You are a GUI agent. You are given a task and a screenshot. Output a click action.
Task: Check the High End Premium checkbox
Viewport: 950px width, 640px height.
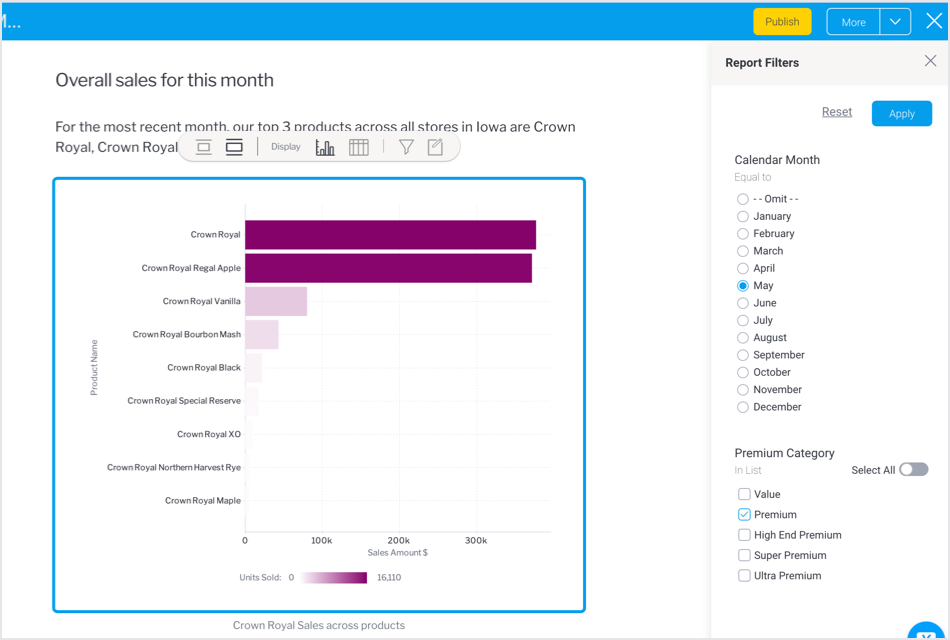[744, 535]
